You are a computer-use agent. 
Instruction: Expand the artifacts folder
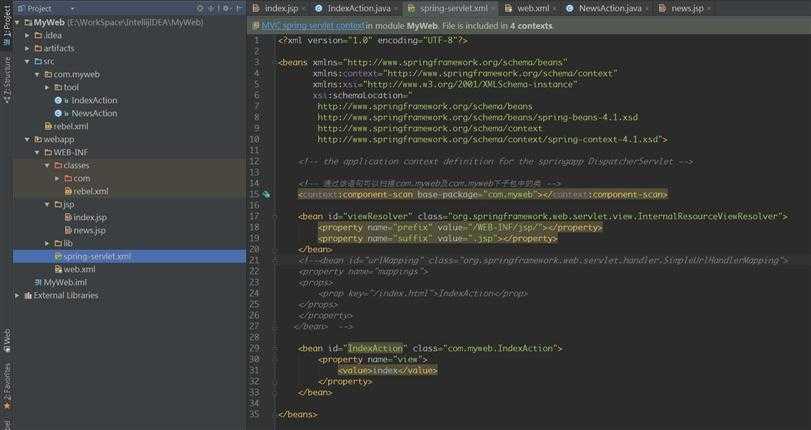[27, 49]
